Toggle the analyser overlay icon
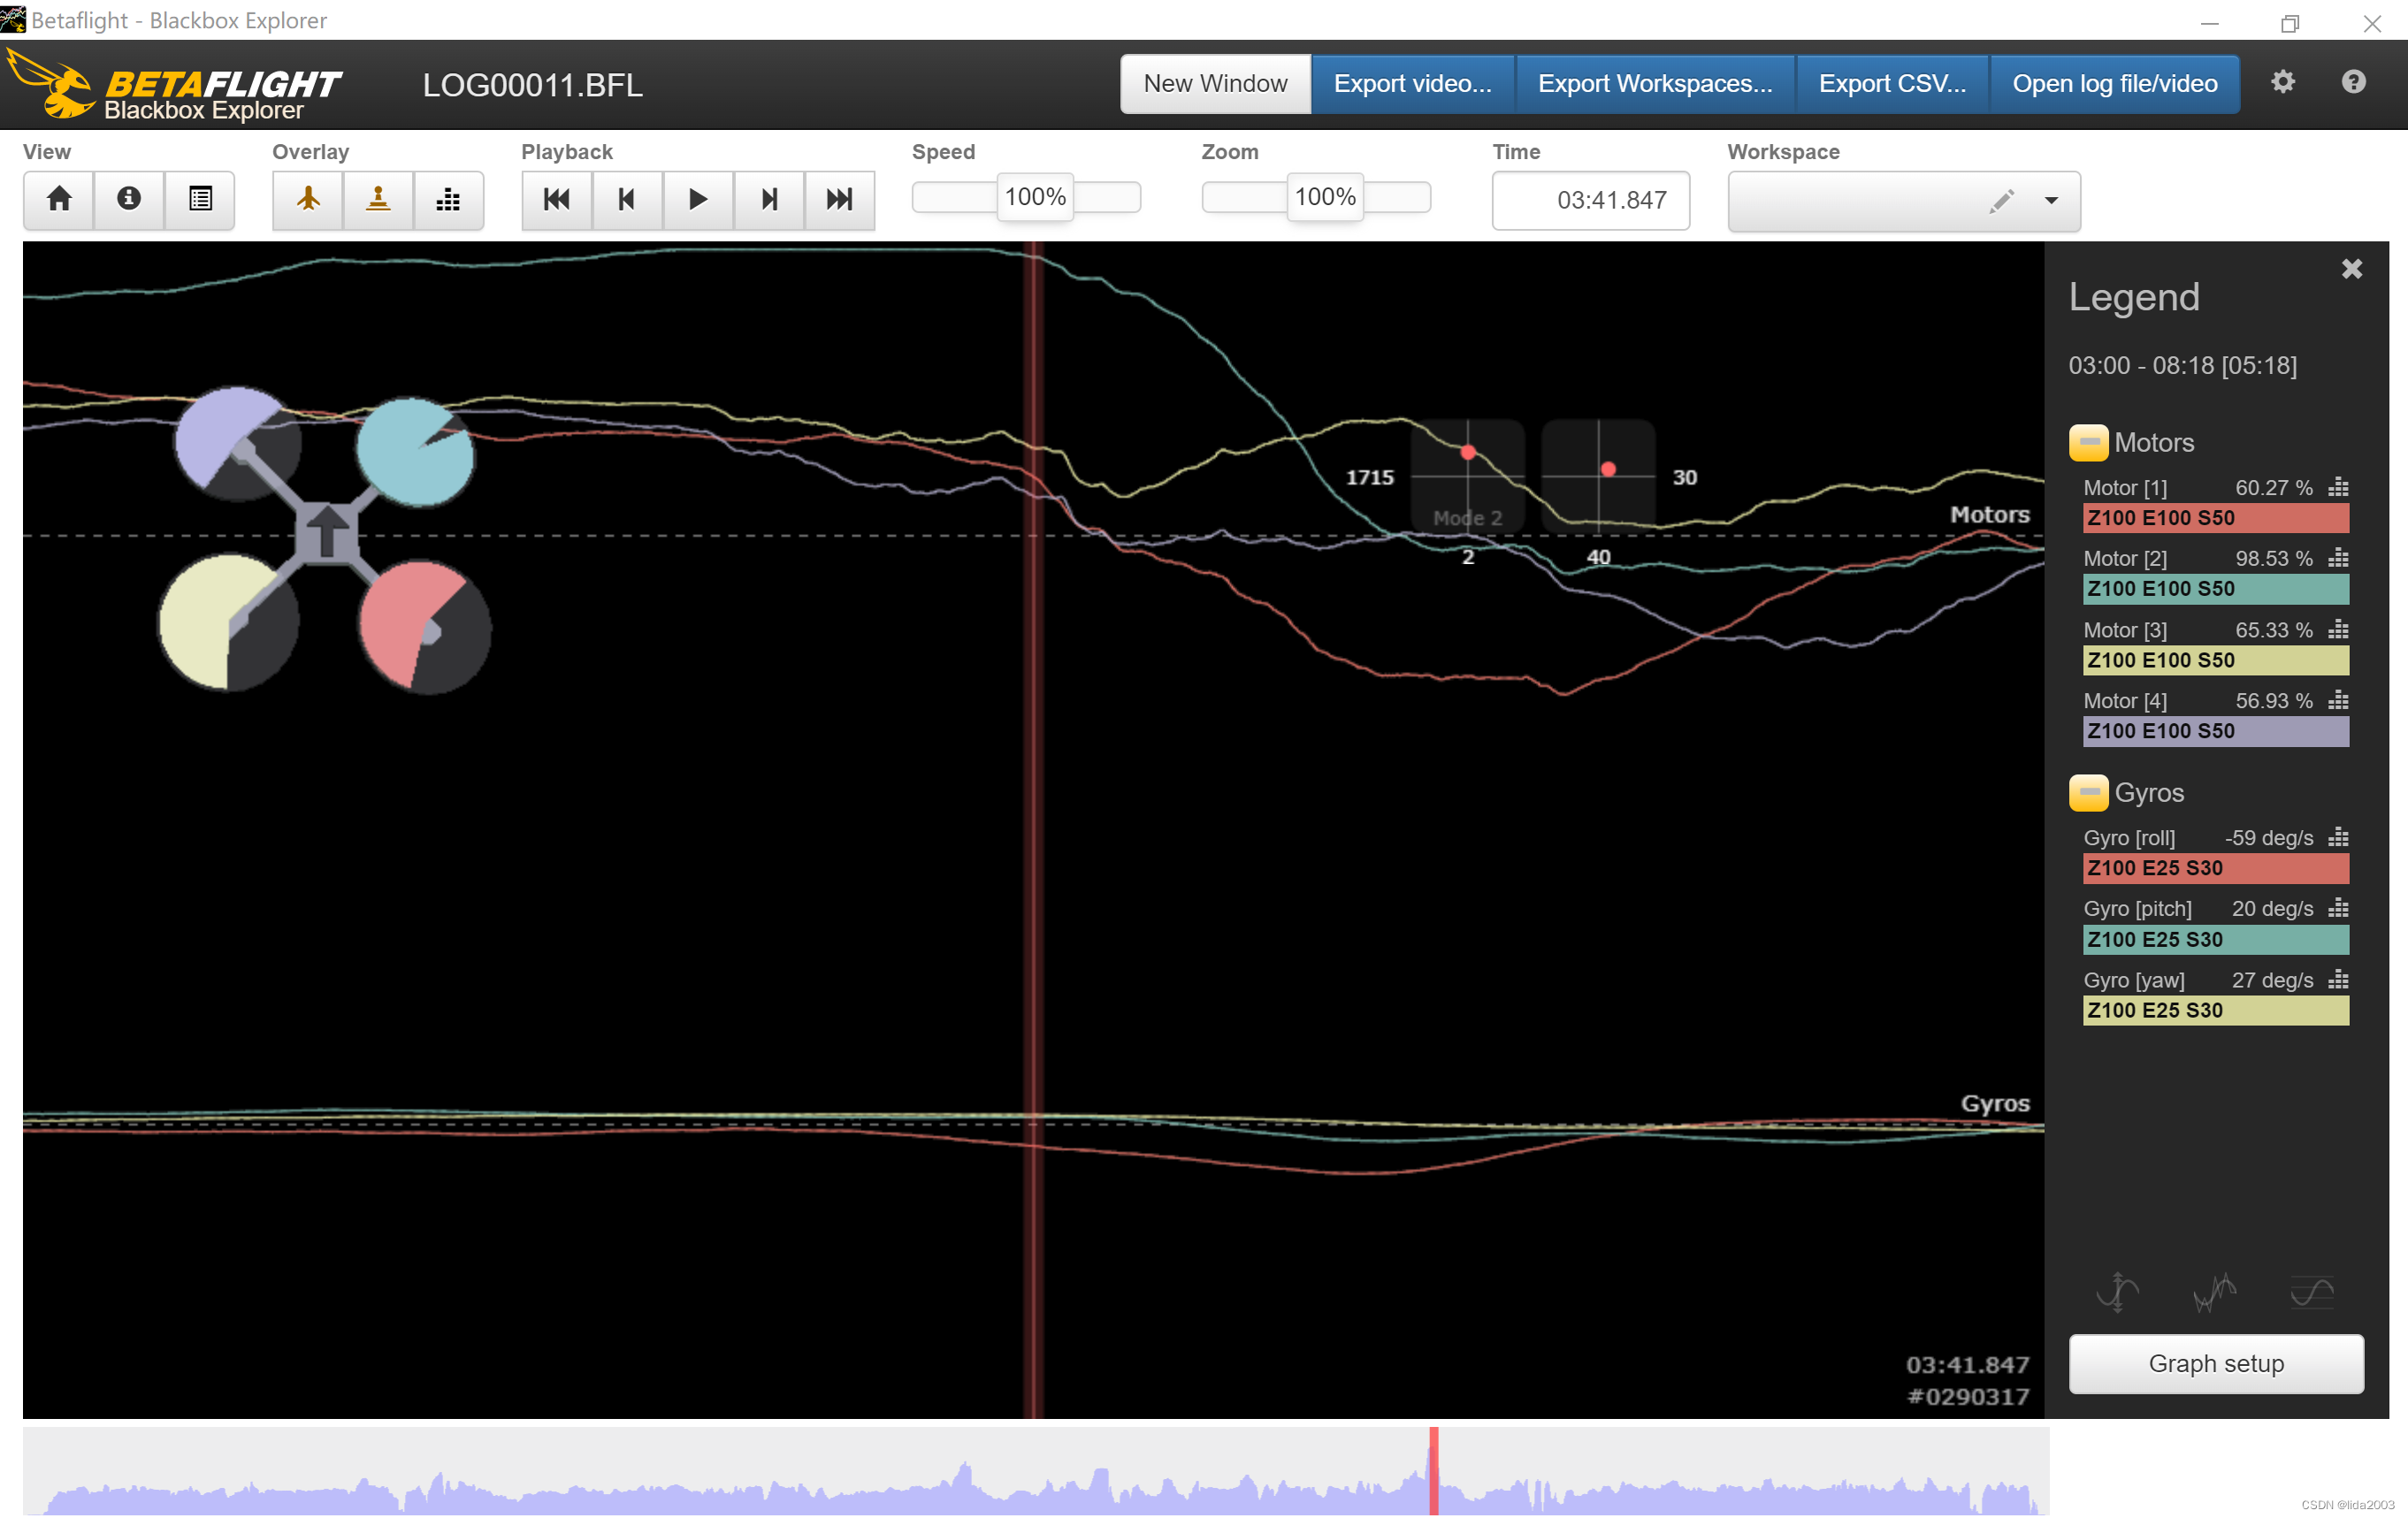The width and height of the screenshot is (2408, 1518). 448,199
